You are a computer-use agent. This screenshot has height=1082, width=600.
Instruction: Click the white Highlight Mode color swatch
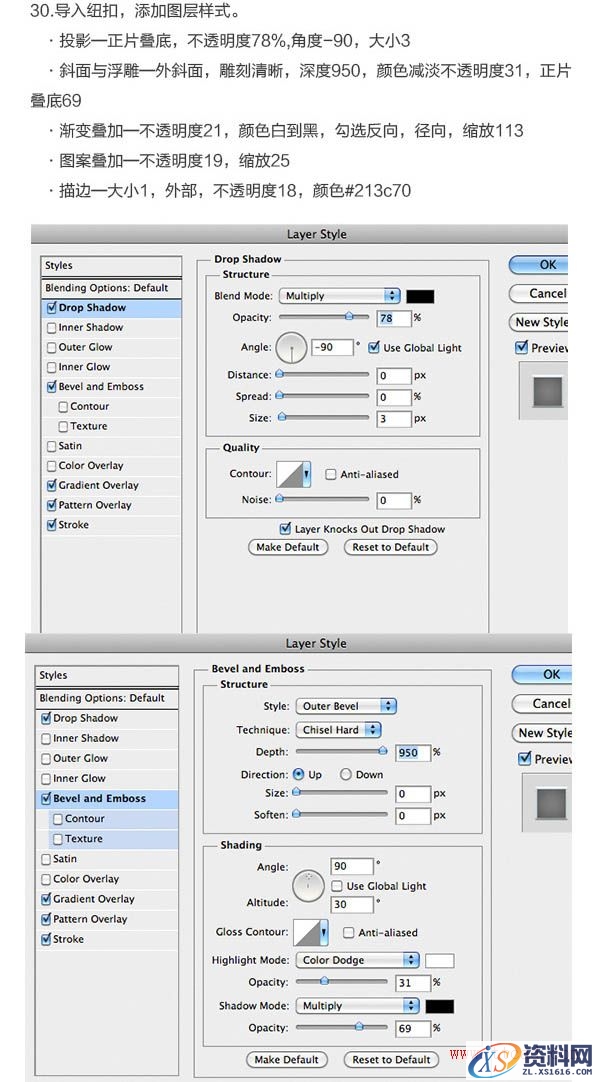click(439, 960)
